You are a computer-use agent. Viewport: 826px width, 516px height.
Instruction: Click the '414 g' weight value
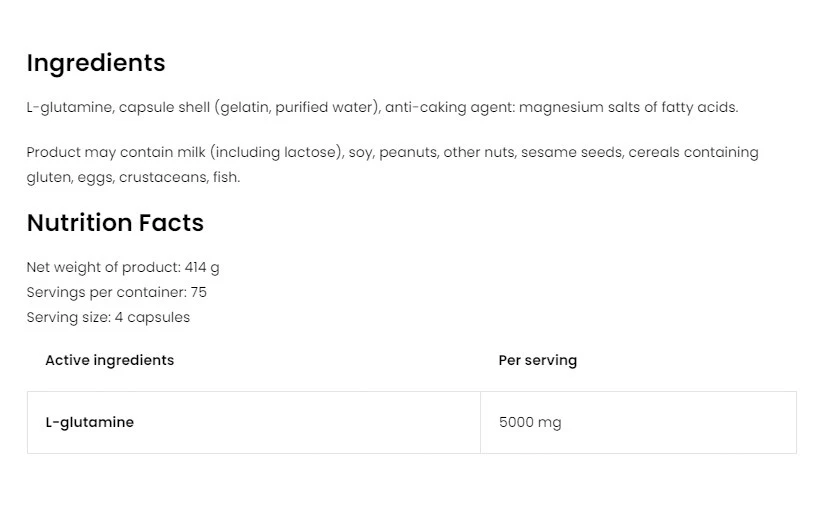(x=202, y=267)
